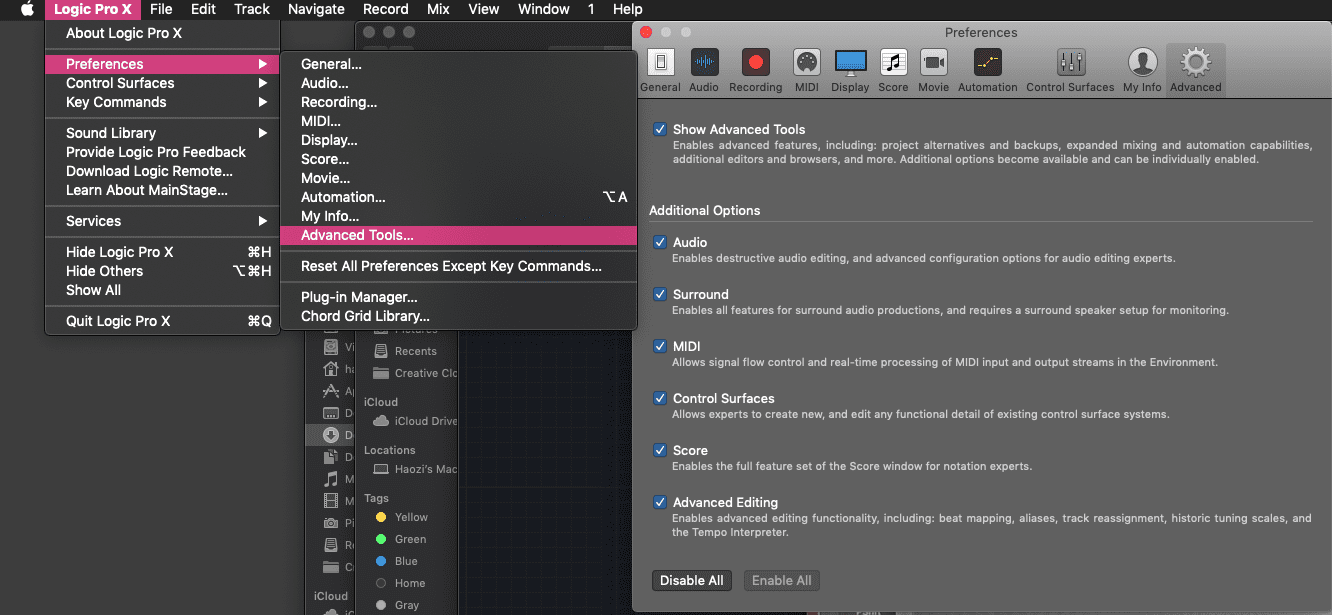Click the music note icon in rear Finder sidebar

coord(330,479)
